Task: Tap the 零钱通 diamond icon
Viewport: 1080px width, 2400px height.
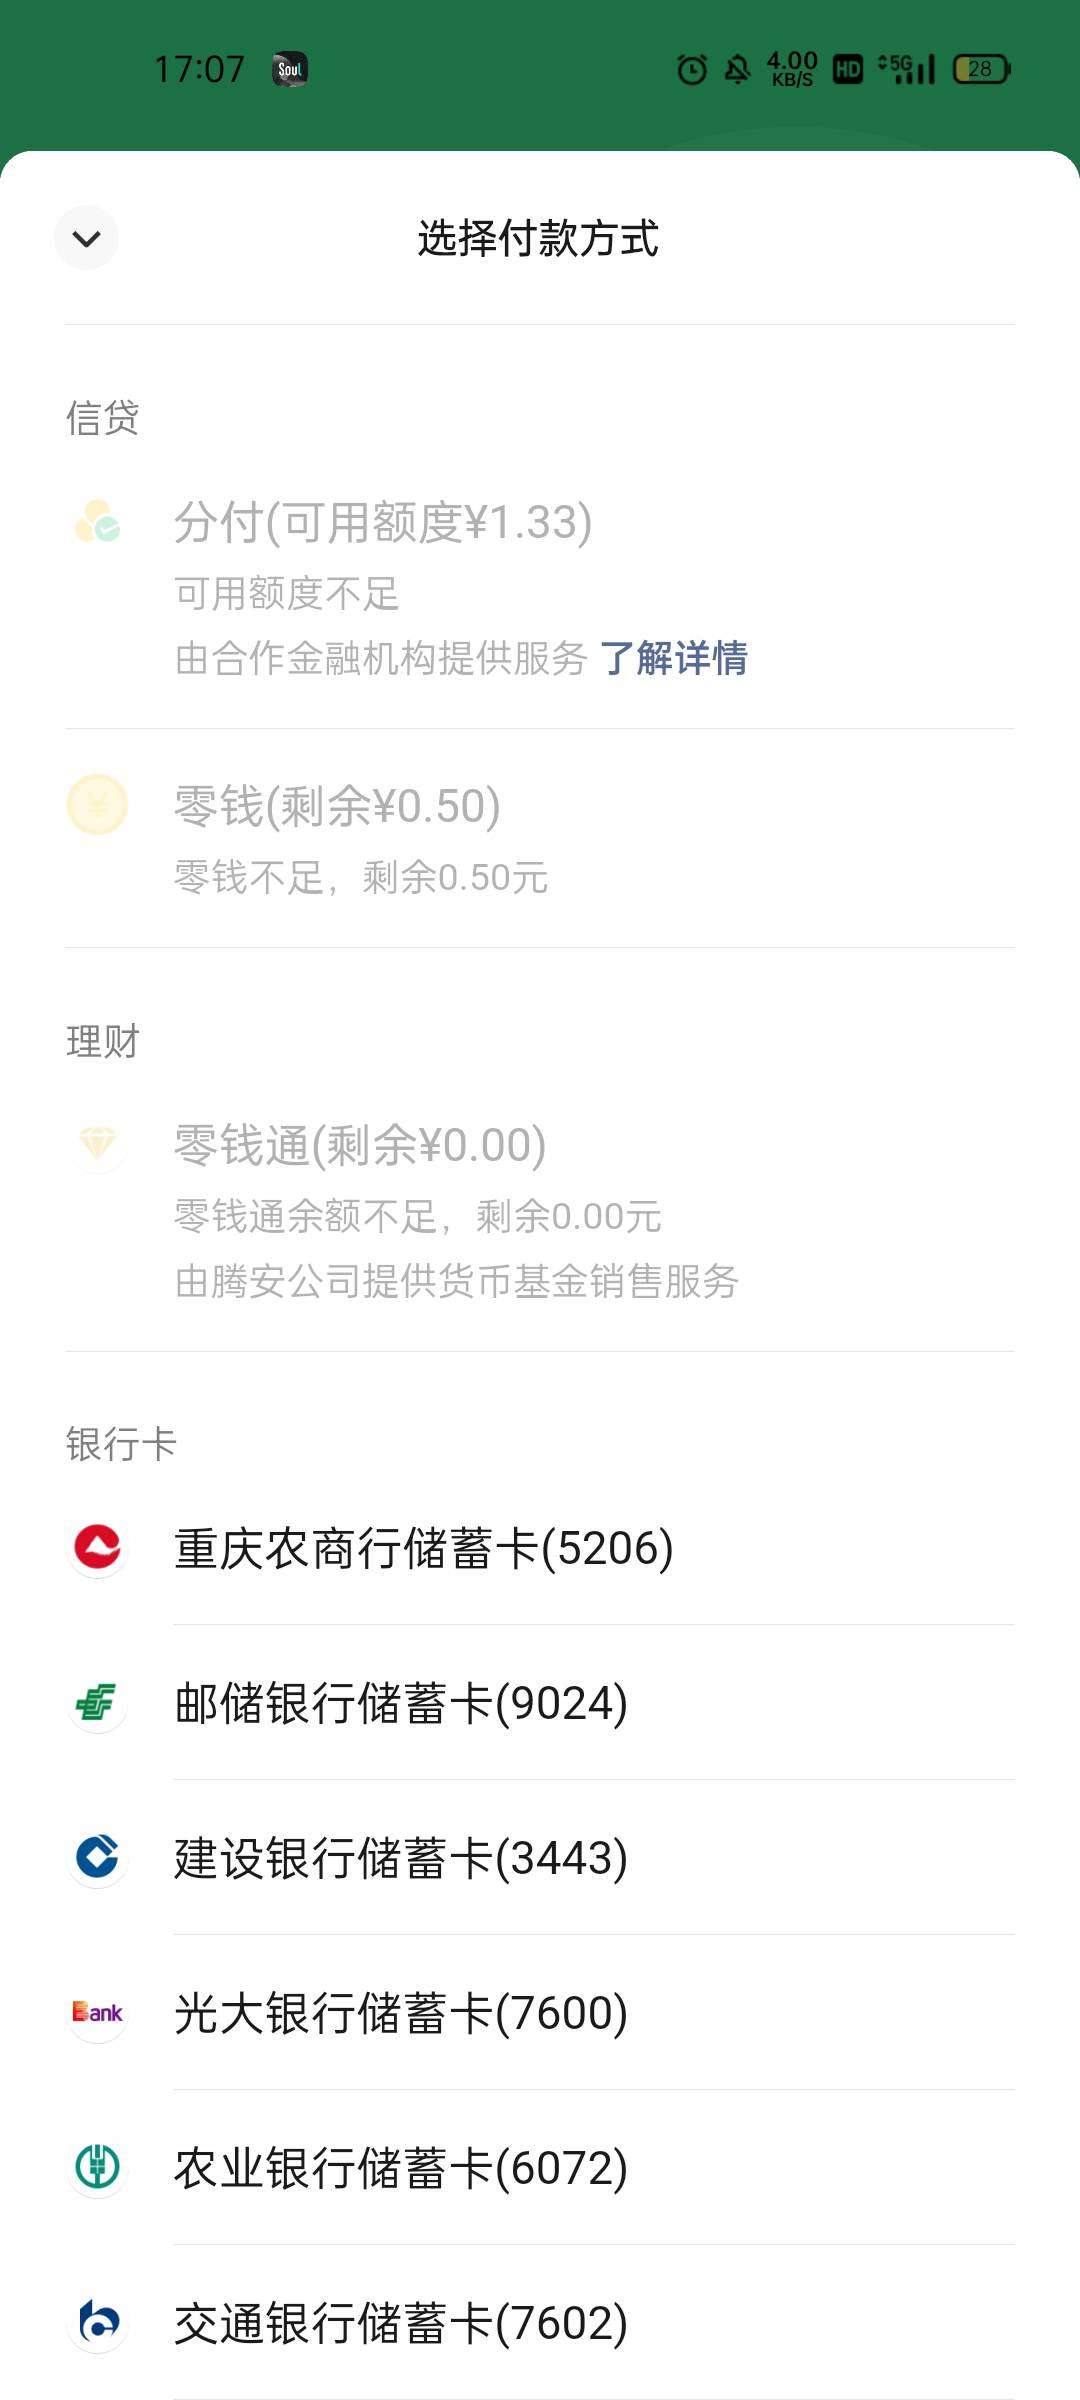Action: point(97,1143)
